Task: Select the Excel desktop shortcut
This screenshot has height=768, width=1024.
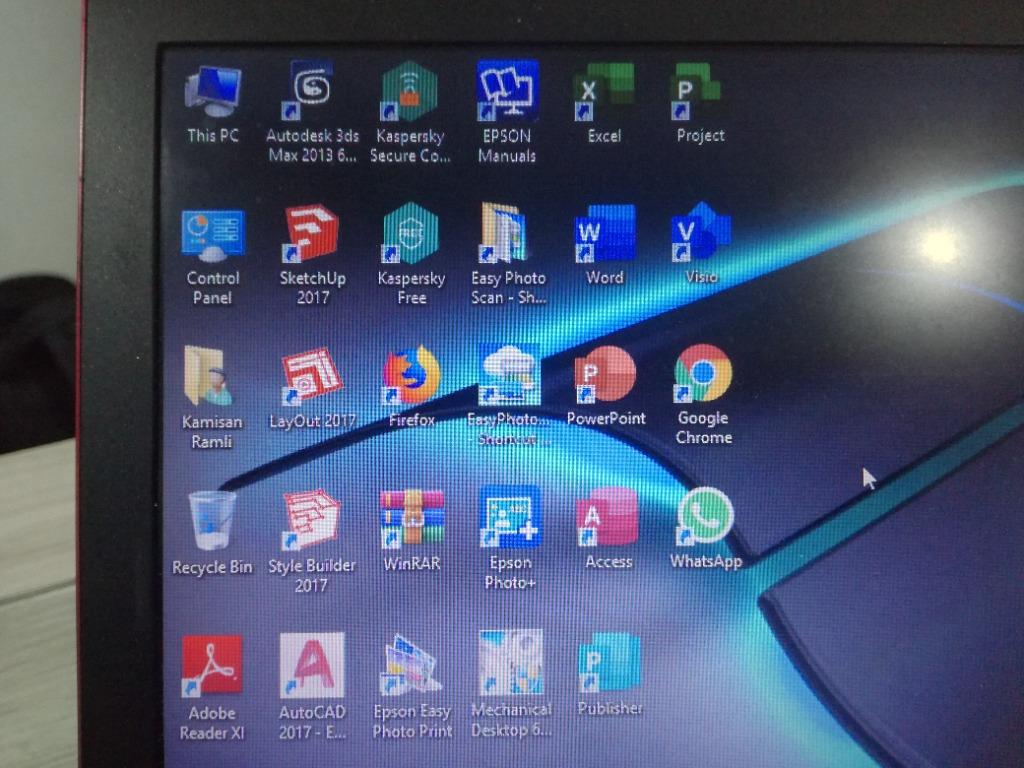Action: pyautogui.click(x=603, y=92)
